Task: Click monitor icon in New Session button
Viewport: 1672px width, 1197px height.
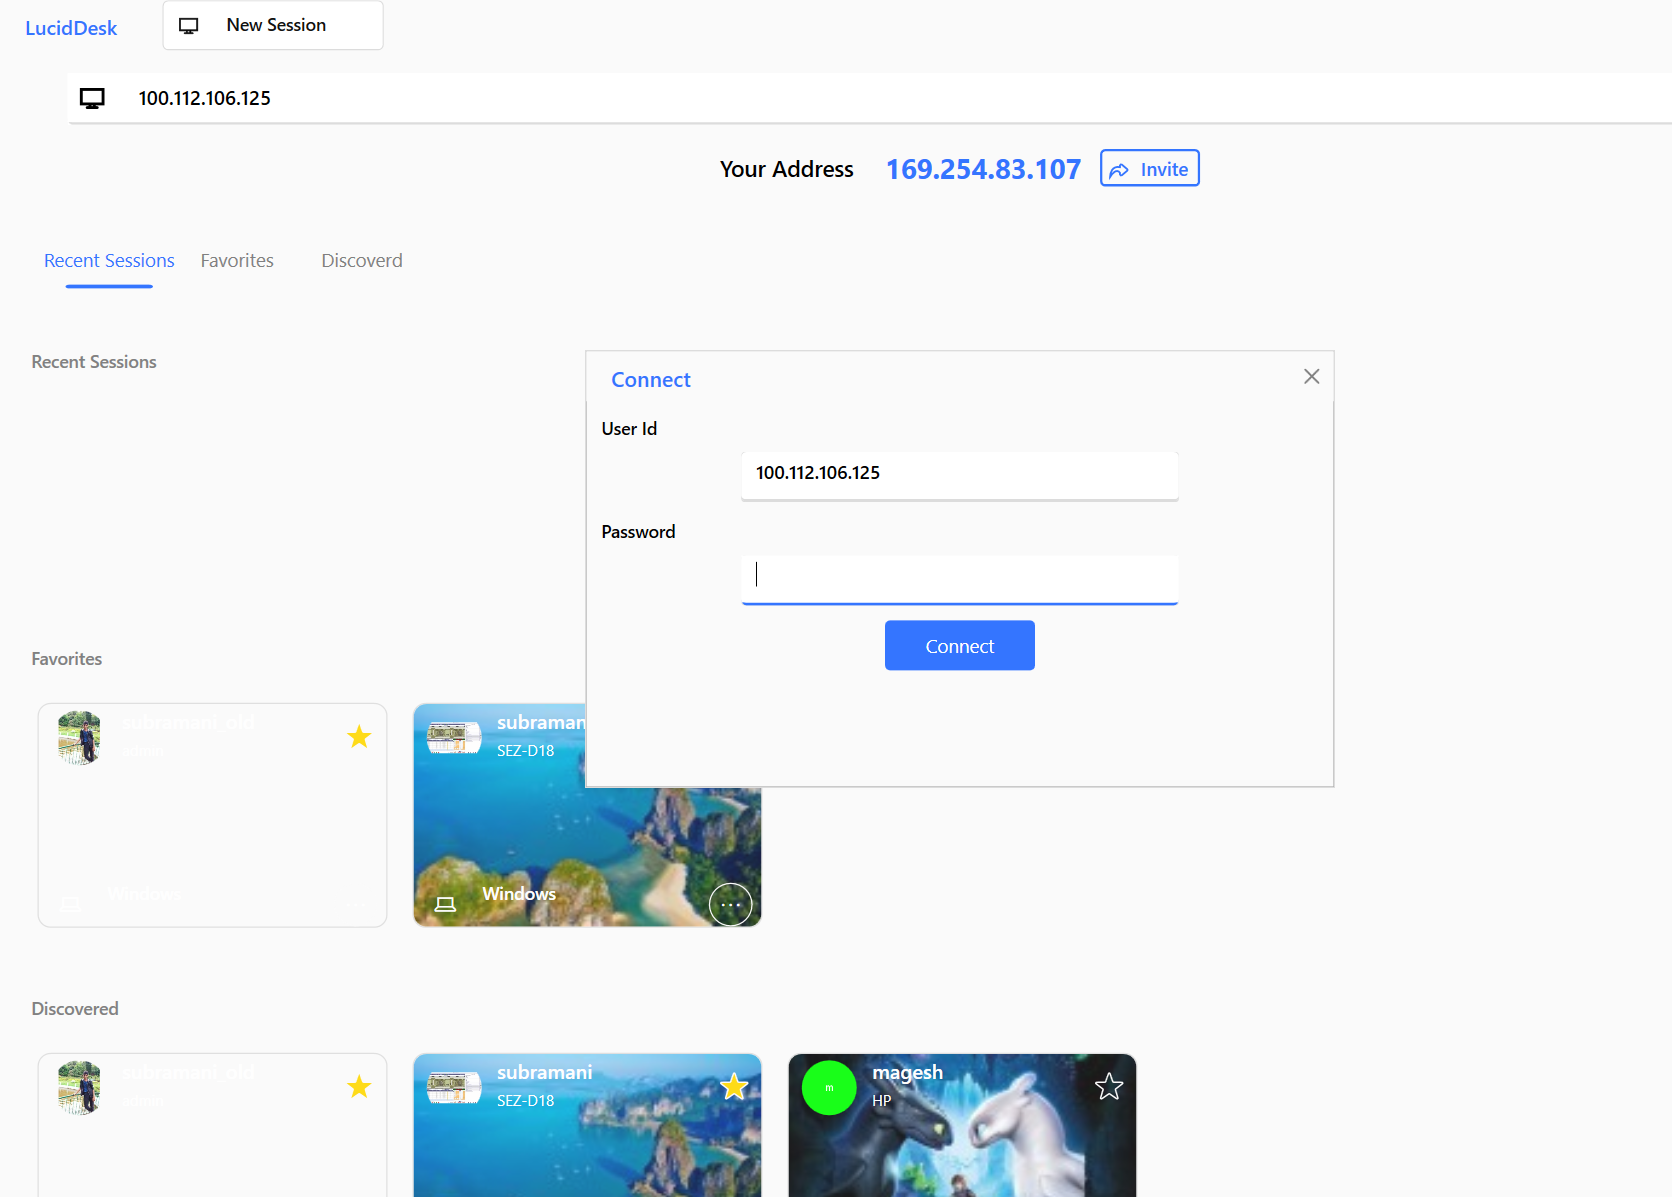Action: point(189,26)
